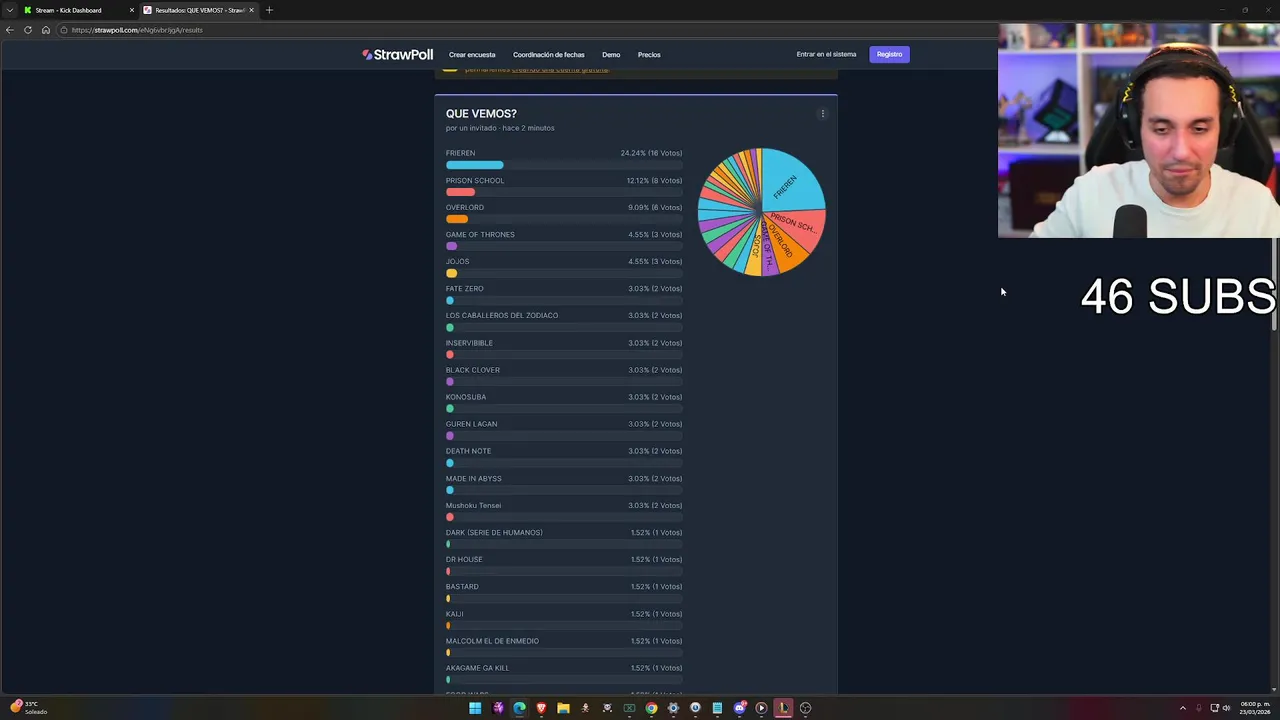Go back in the browser
The height and width of the screenshot is (720, 1280).
pos(10,30)
